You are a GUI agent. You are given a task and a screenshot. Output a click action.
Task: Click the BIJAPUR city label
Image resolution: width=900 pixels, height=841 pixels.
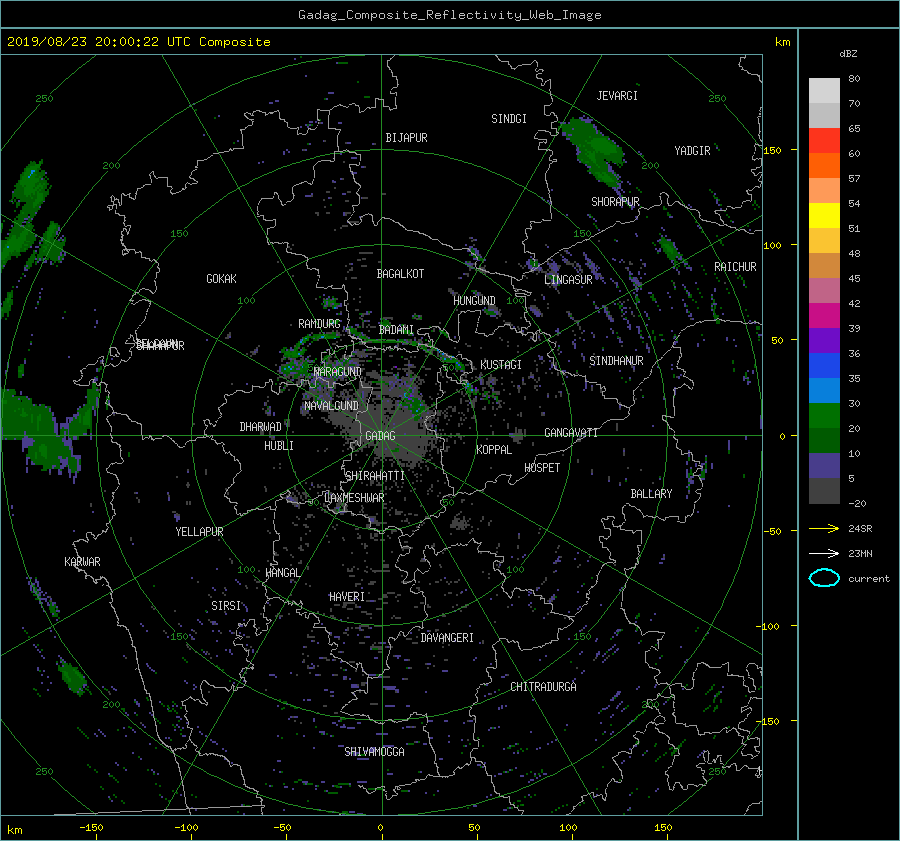tap(406, 138)
